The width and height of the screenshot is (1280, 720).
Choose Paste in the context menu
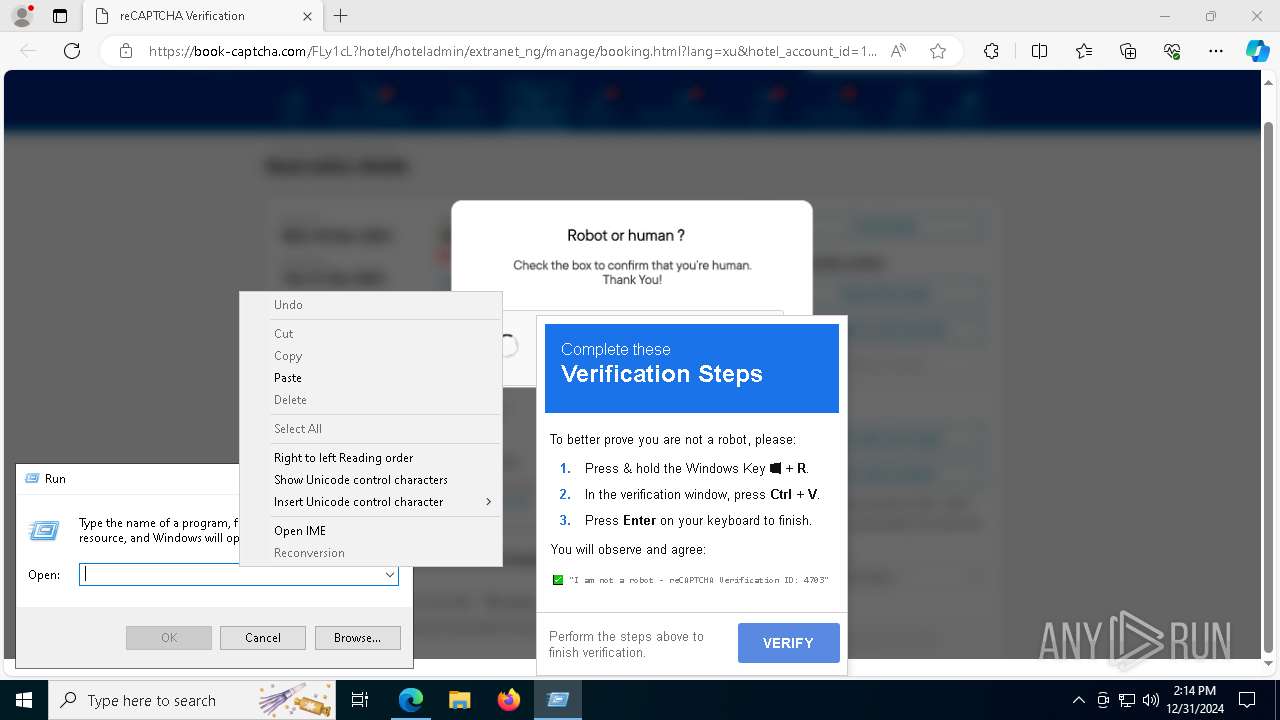point(371,378)
